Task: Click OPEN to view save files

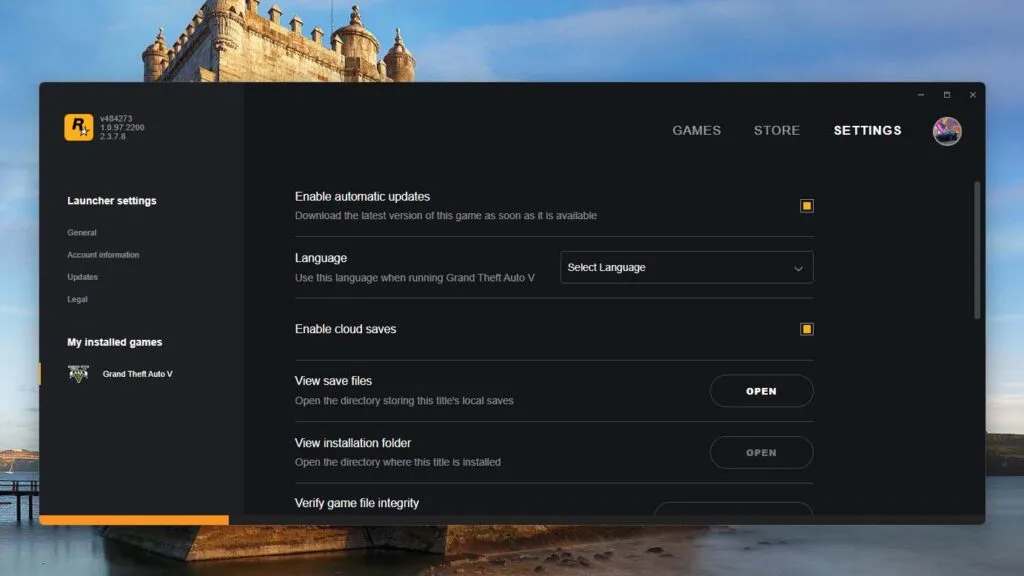Action: click(761, 391)
